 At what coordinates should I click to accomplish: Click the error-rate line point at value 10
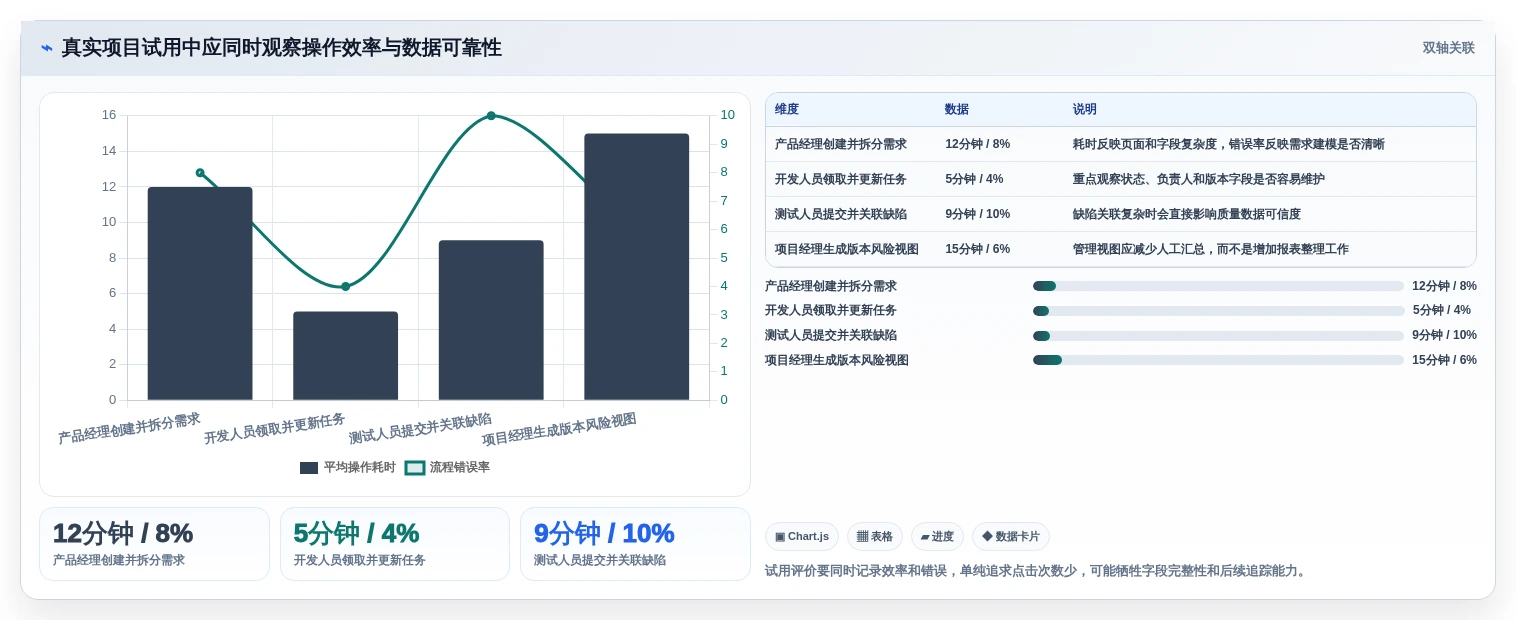(491, 116)
